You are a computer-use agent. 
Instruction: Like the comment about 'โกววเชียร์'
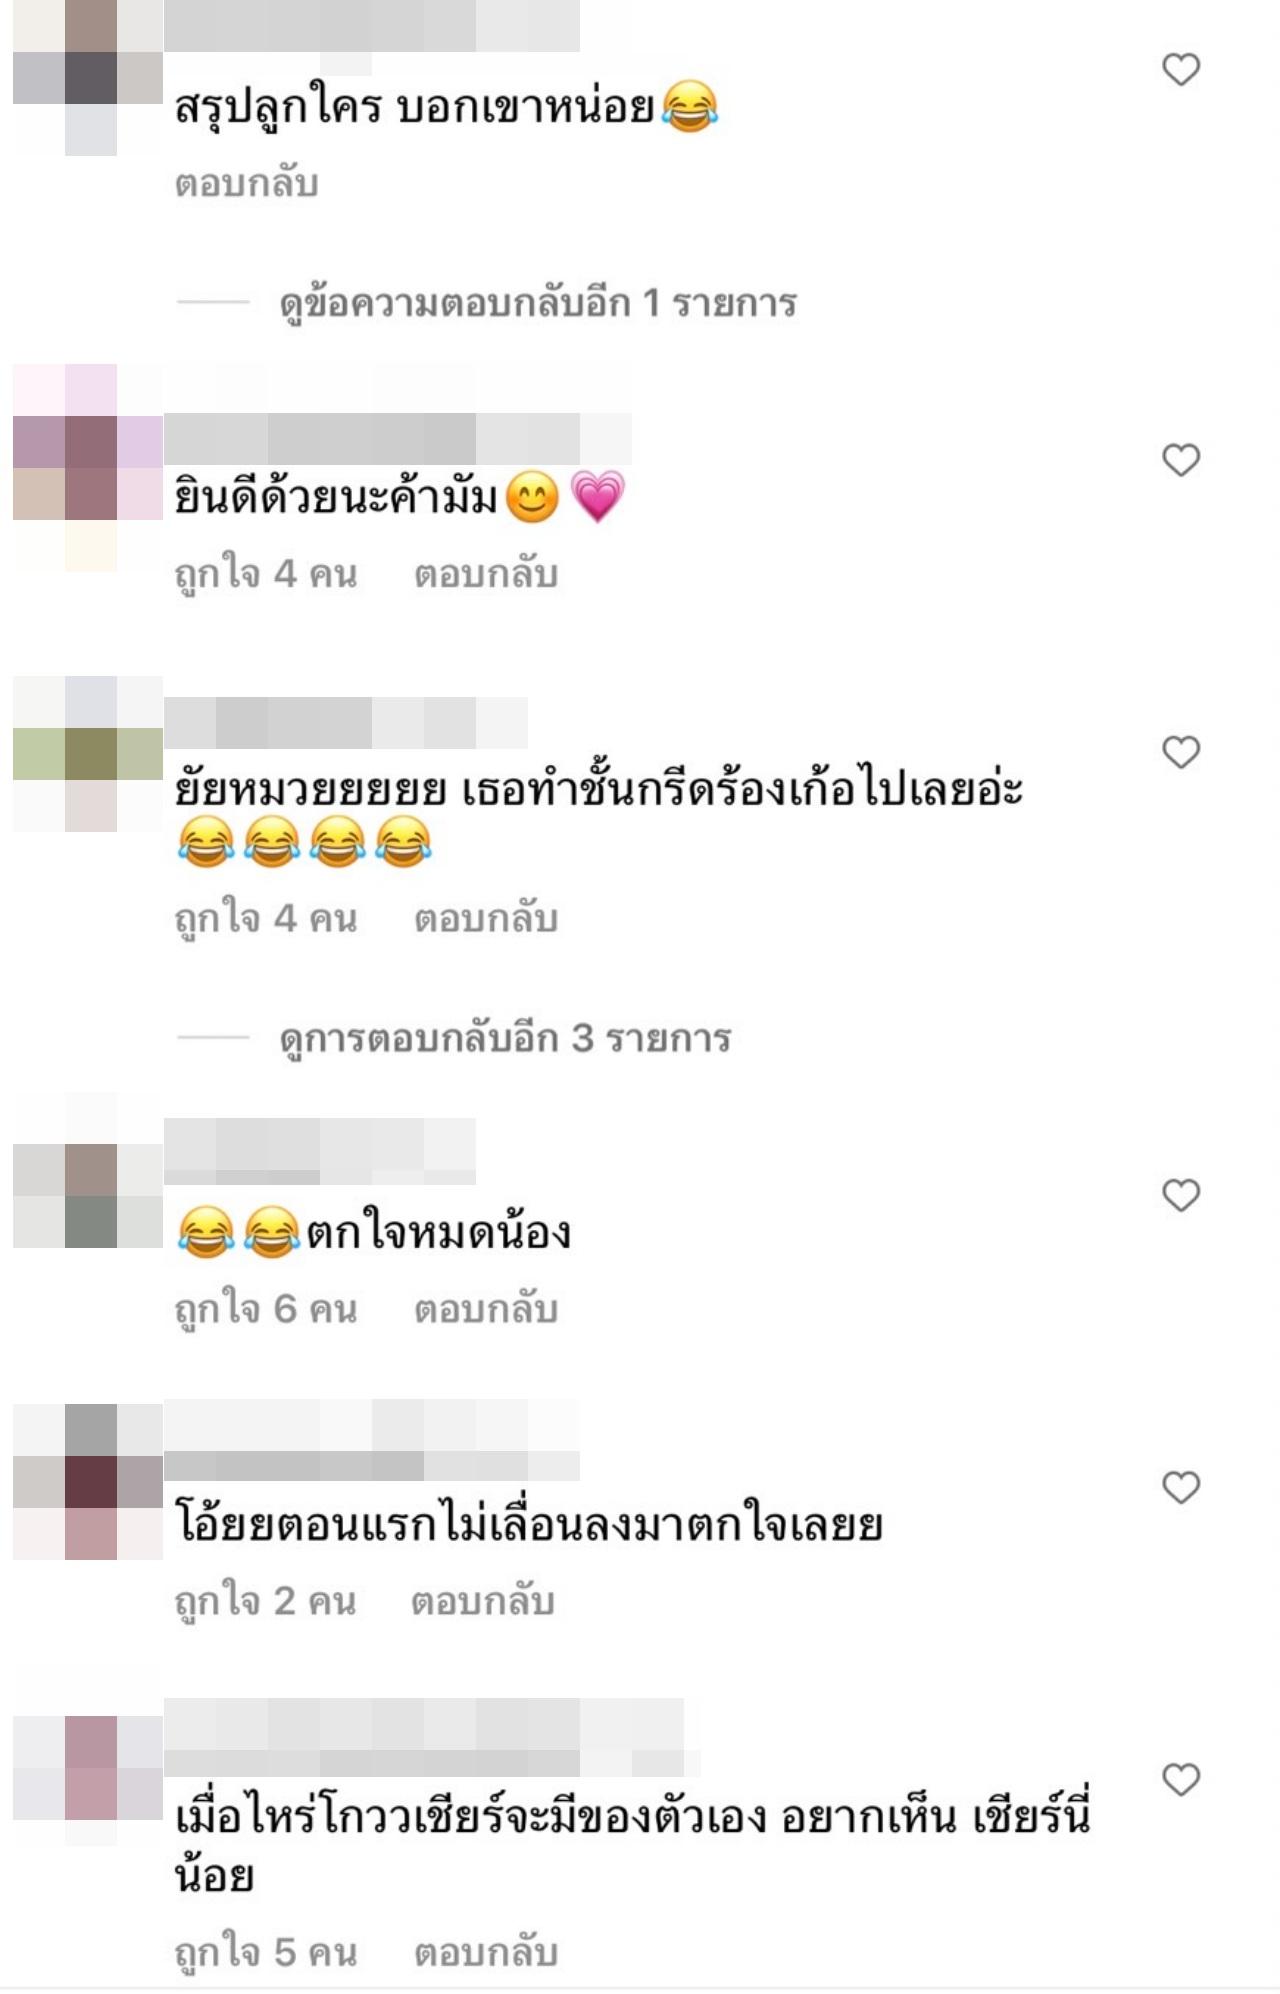(x=1181, y=1780)
